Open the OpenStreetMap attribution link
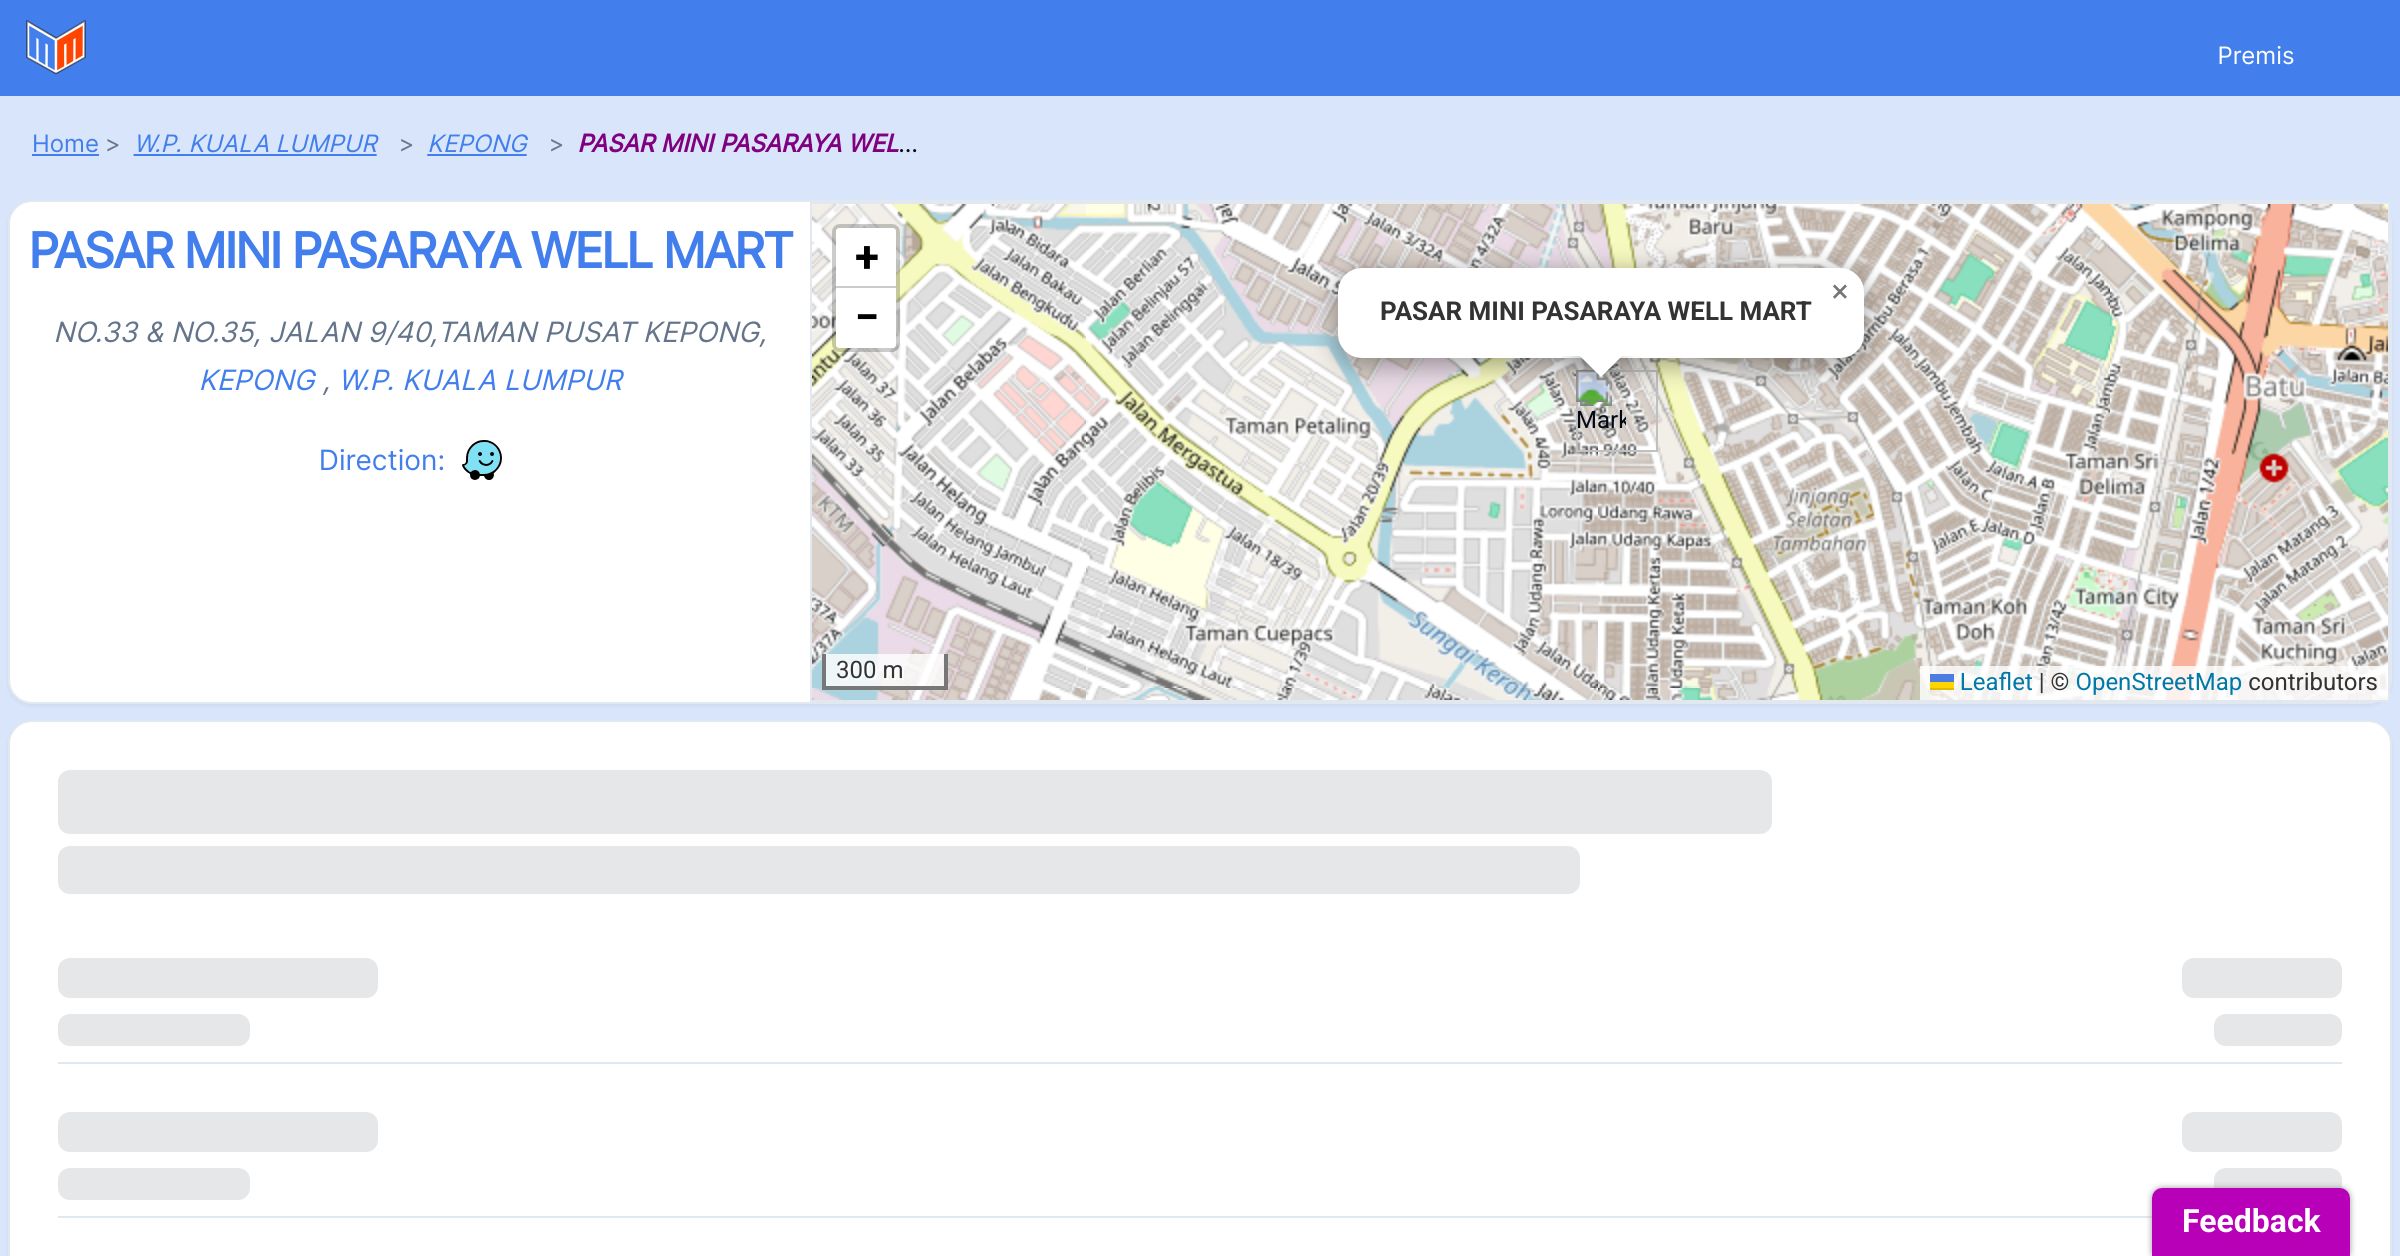This screenshot has width=2400, height=1256. [2158, 682]
